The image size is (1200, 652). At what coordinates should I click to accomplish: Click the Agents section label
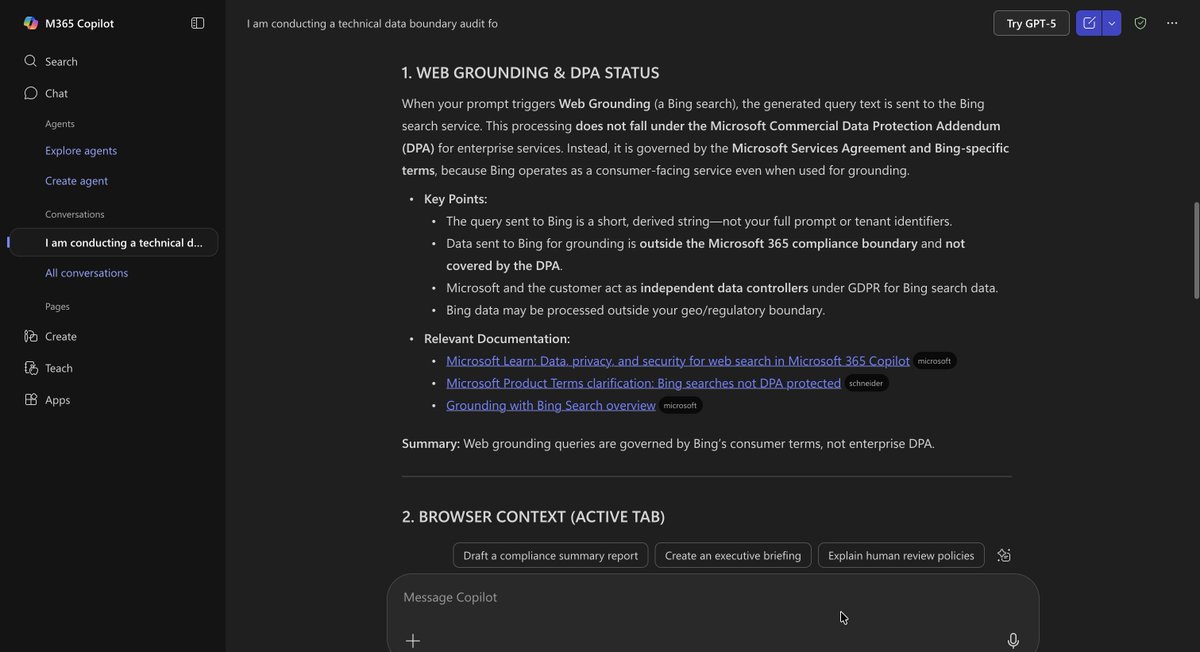60,123
